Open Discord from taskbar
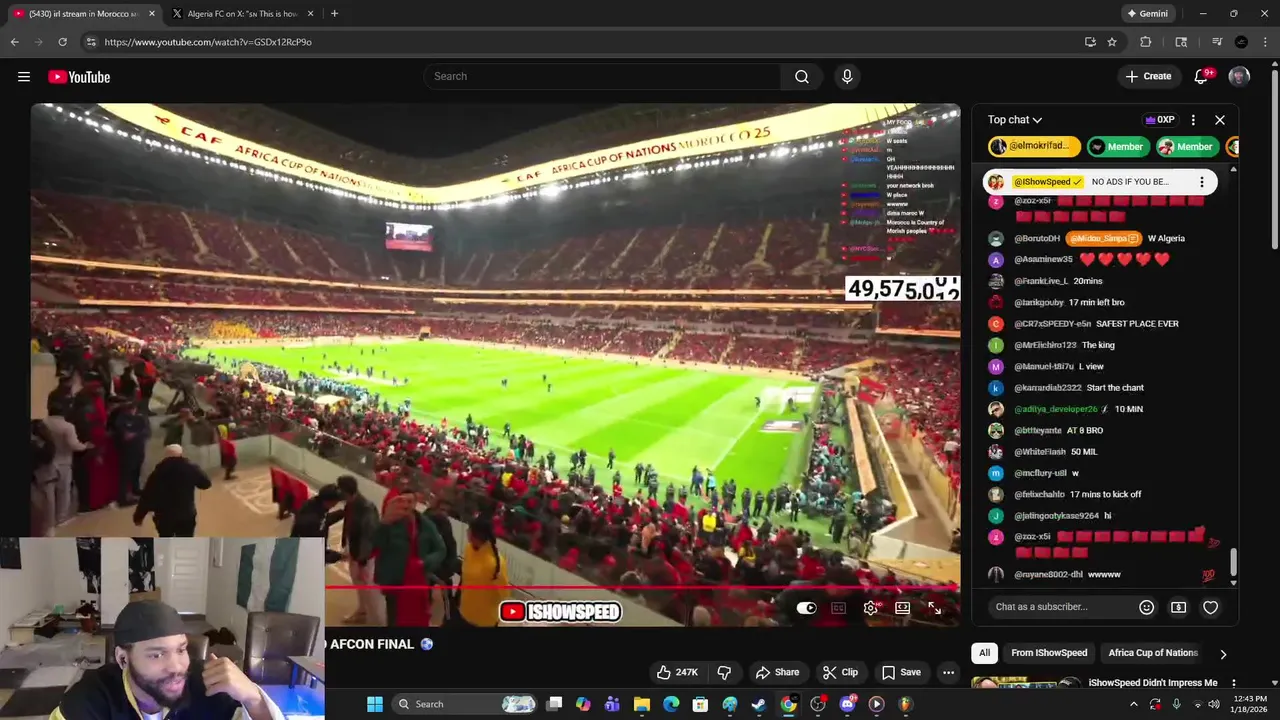This screenshot has height=720, width=1280. pyautogui.click(x=847, y=704)
